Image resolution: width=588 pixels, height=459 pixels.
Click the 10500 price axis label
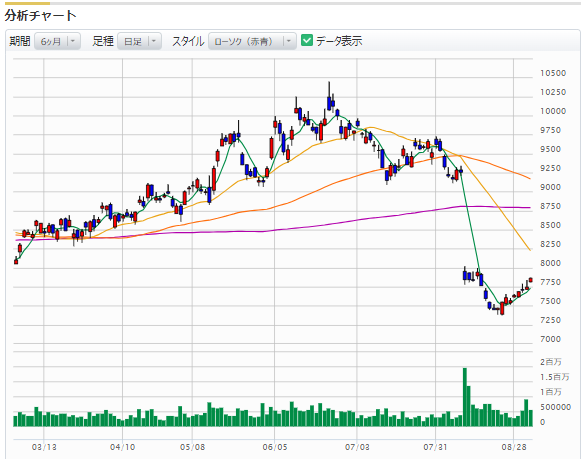[553, 73]
